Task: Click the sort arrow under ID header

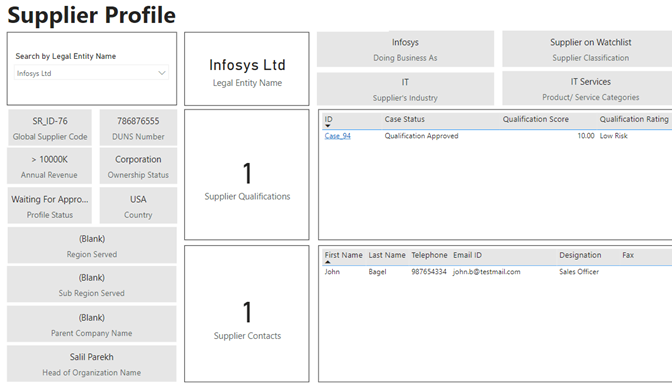Action: click(x=328, y=126)
